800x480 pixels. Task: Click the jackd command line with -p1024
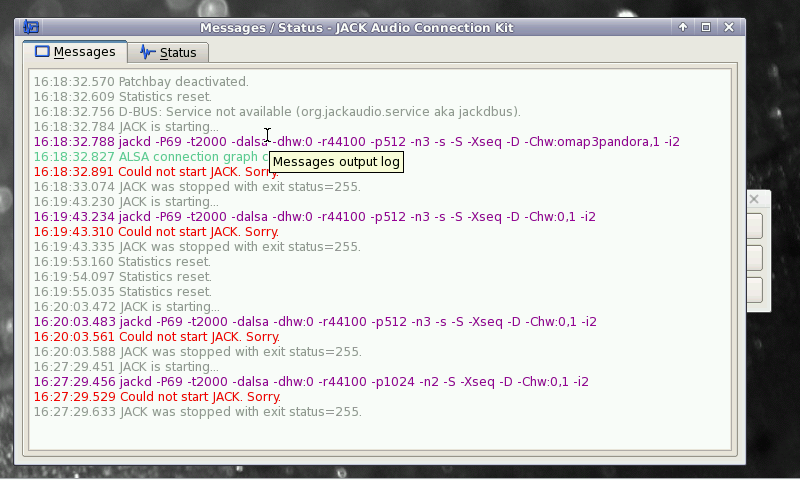click(311, 381)
